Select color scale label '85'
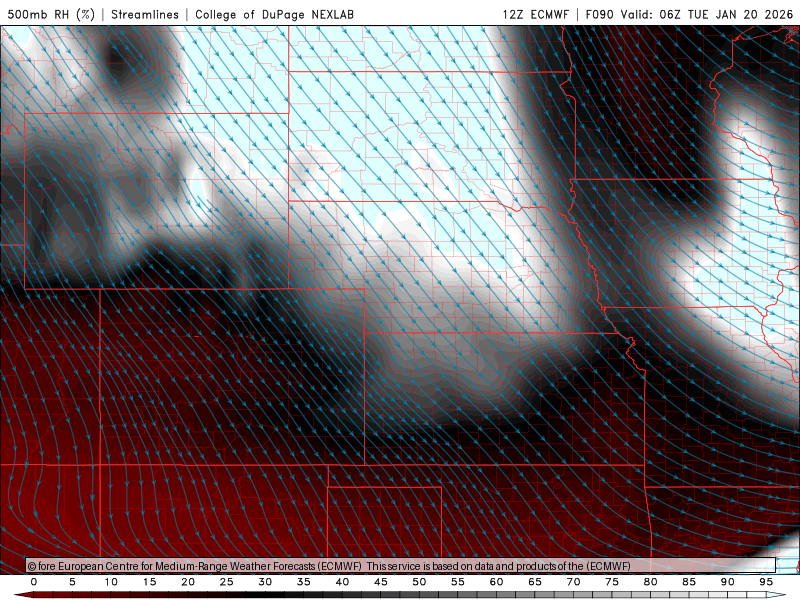Screen dimensions: 800x600 (x=689, y=582)
